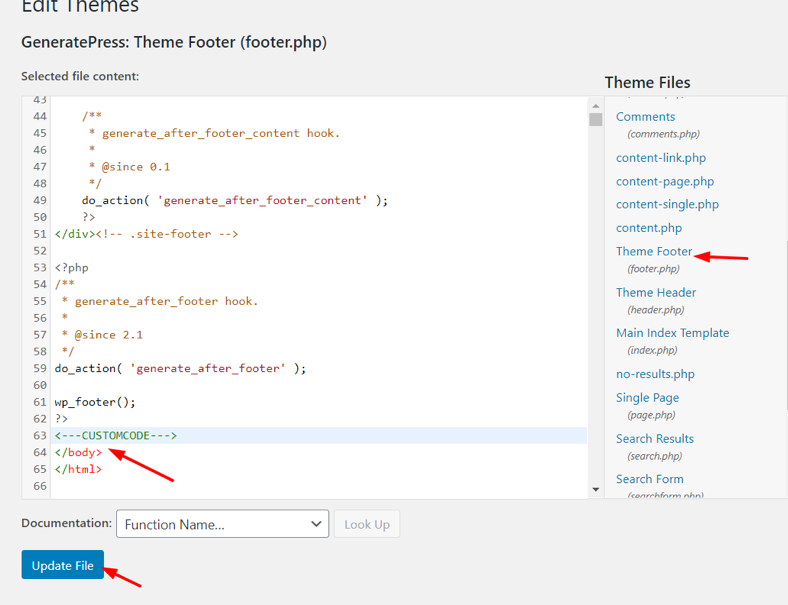Open Single Page theme file
The width and height of the screenshot is (788, 605).
(647, 397)
